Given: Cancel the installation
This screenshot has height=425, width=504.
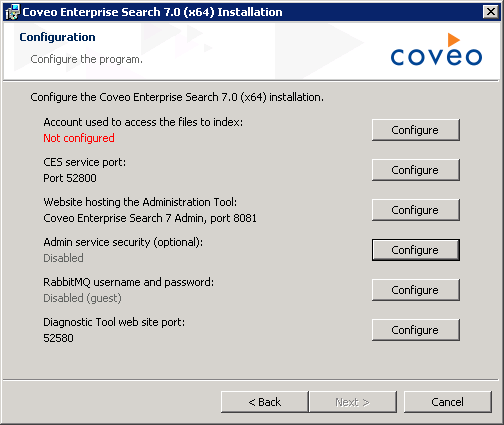Looking at the screenshot, I should tap(448, 402).
